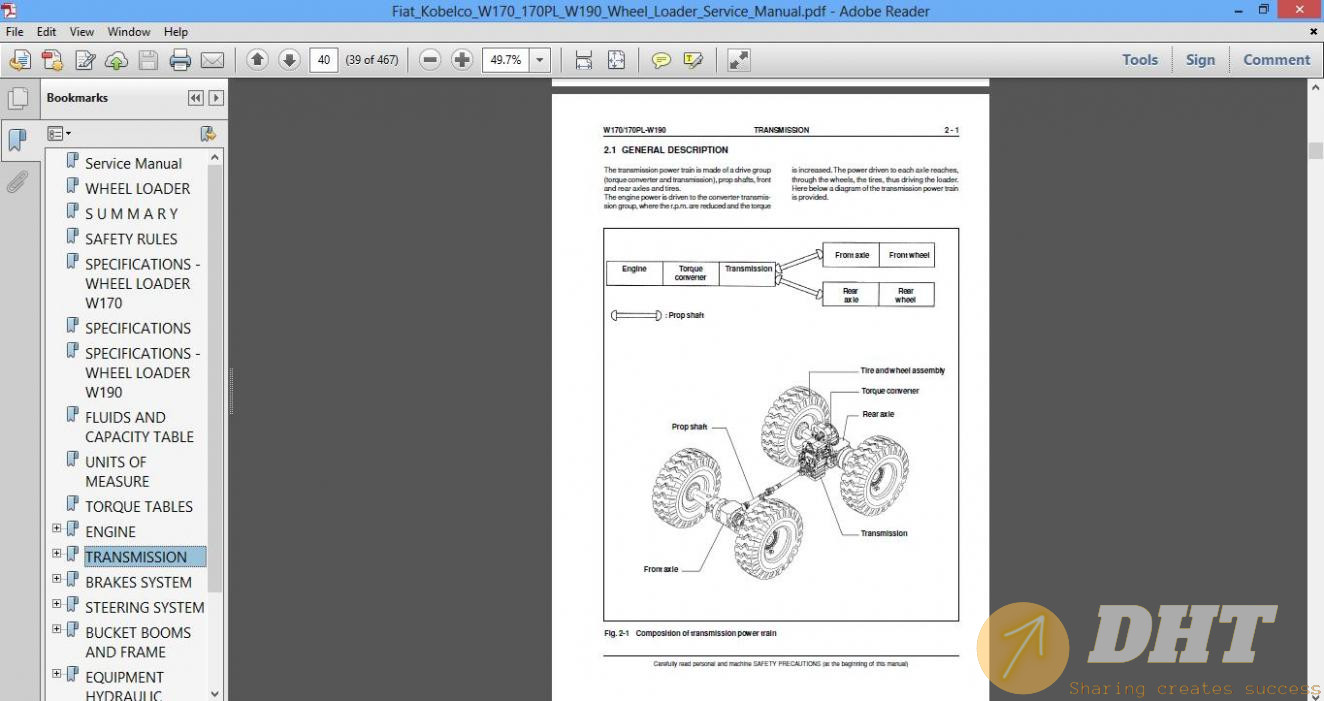The image size is (1324, 701).
Task: Select the ENGINE bookmark label
Action: click(x=110, y=532)
